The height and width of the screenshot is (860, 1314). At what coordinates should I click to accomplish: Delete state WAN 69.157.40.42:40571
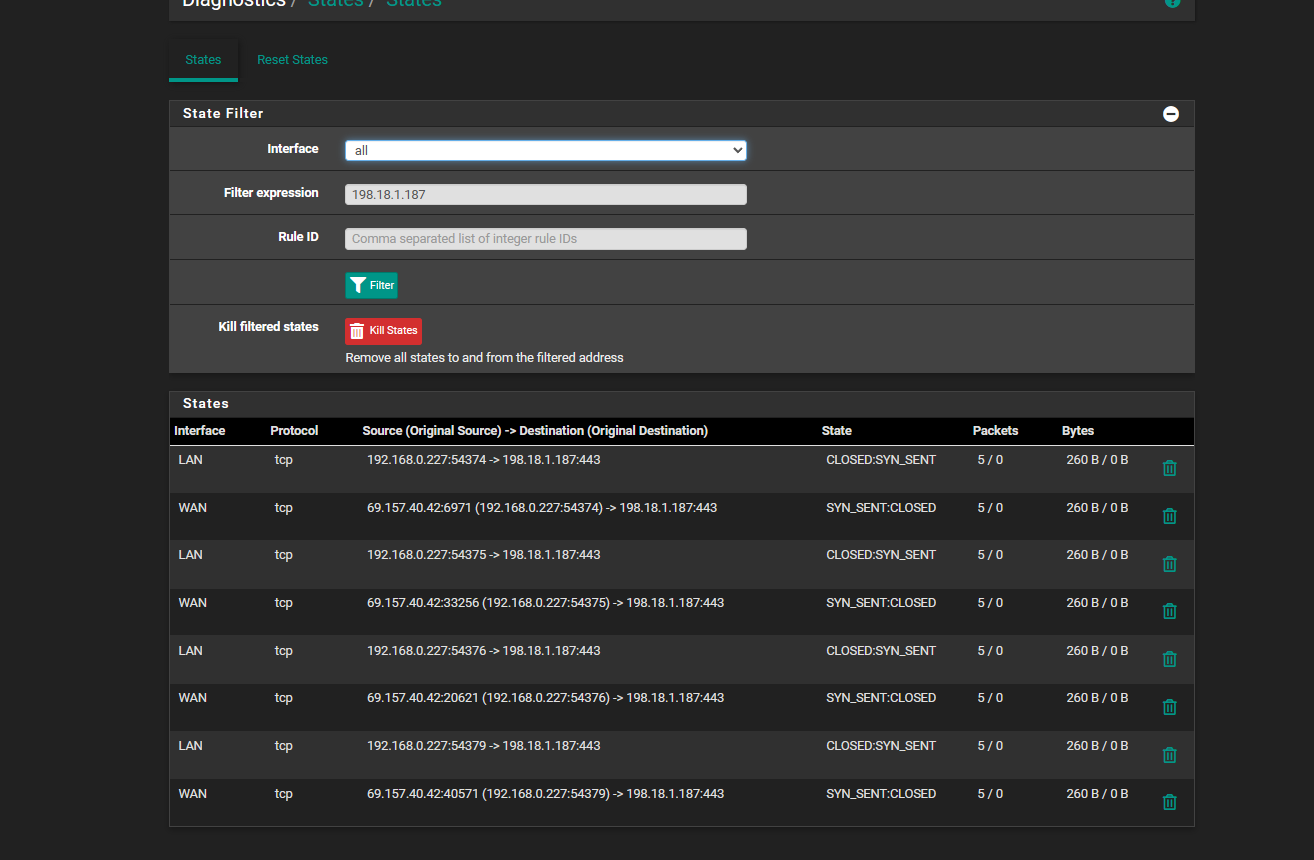click(1169, 802)
